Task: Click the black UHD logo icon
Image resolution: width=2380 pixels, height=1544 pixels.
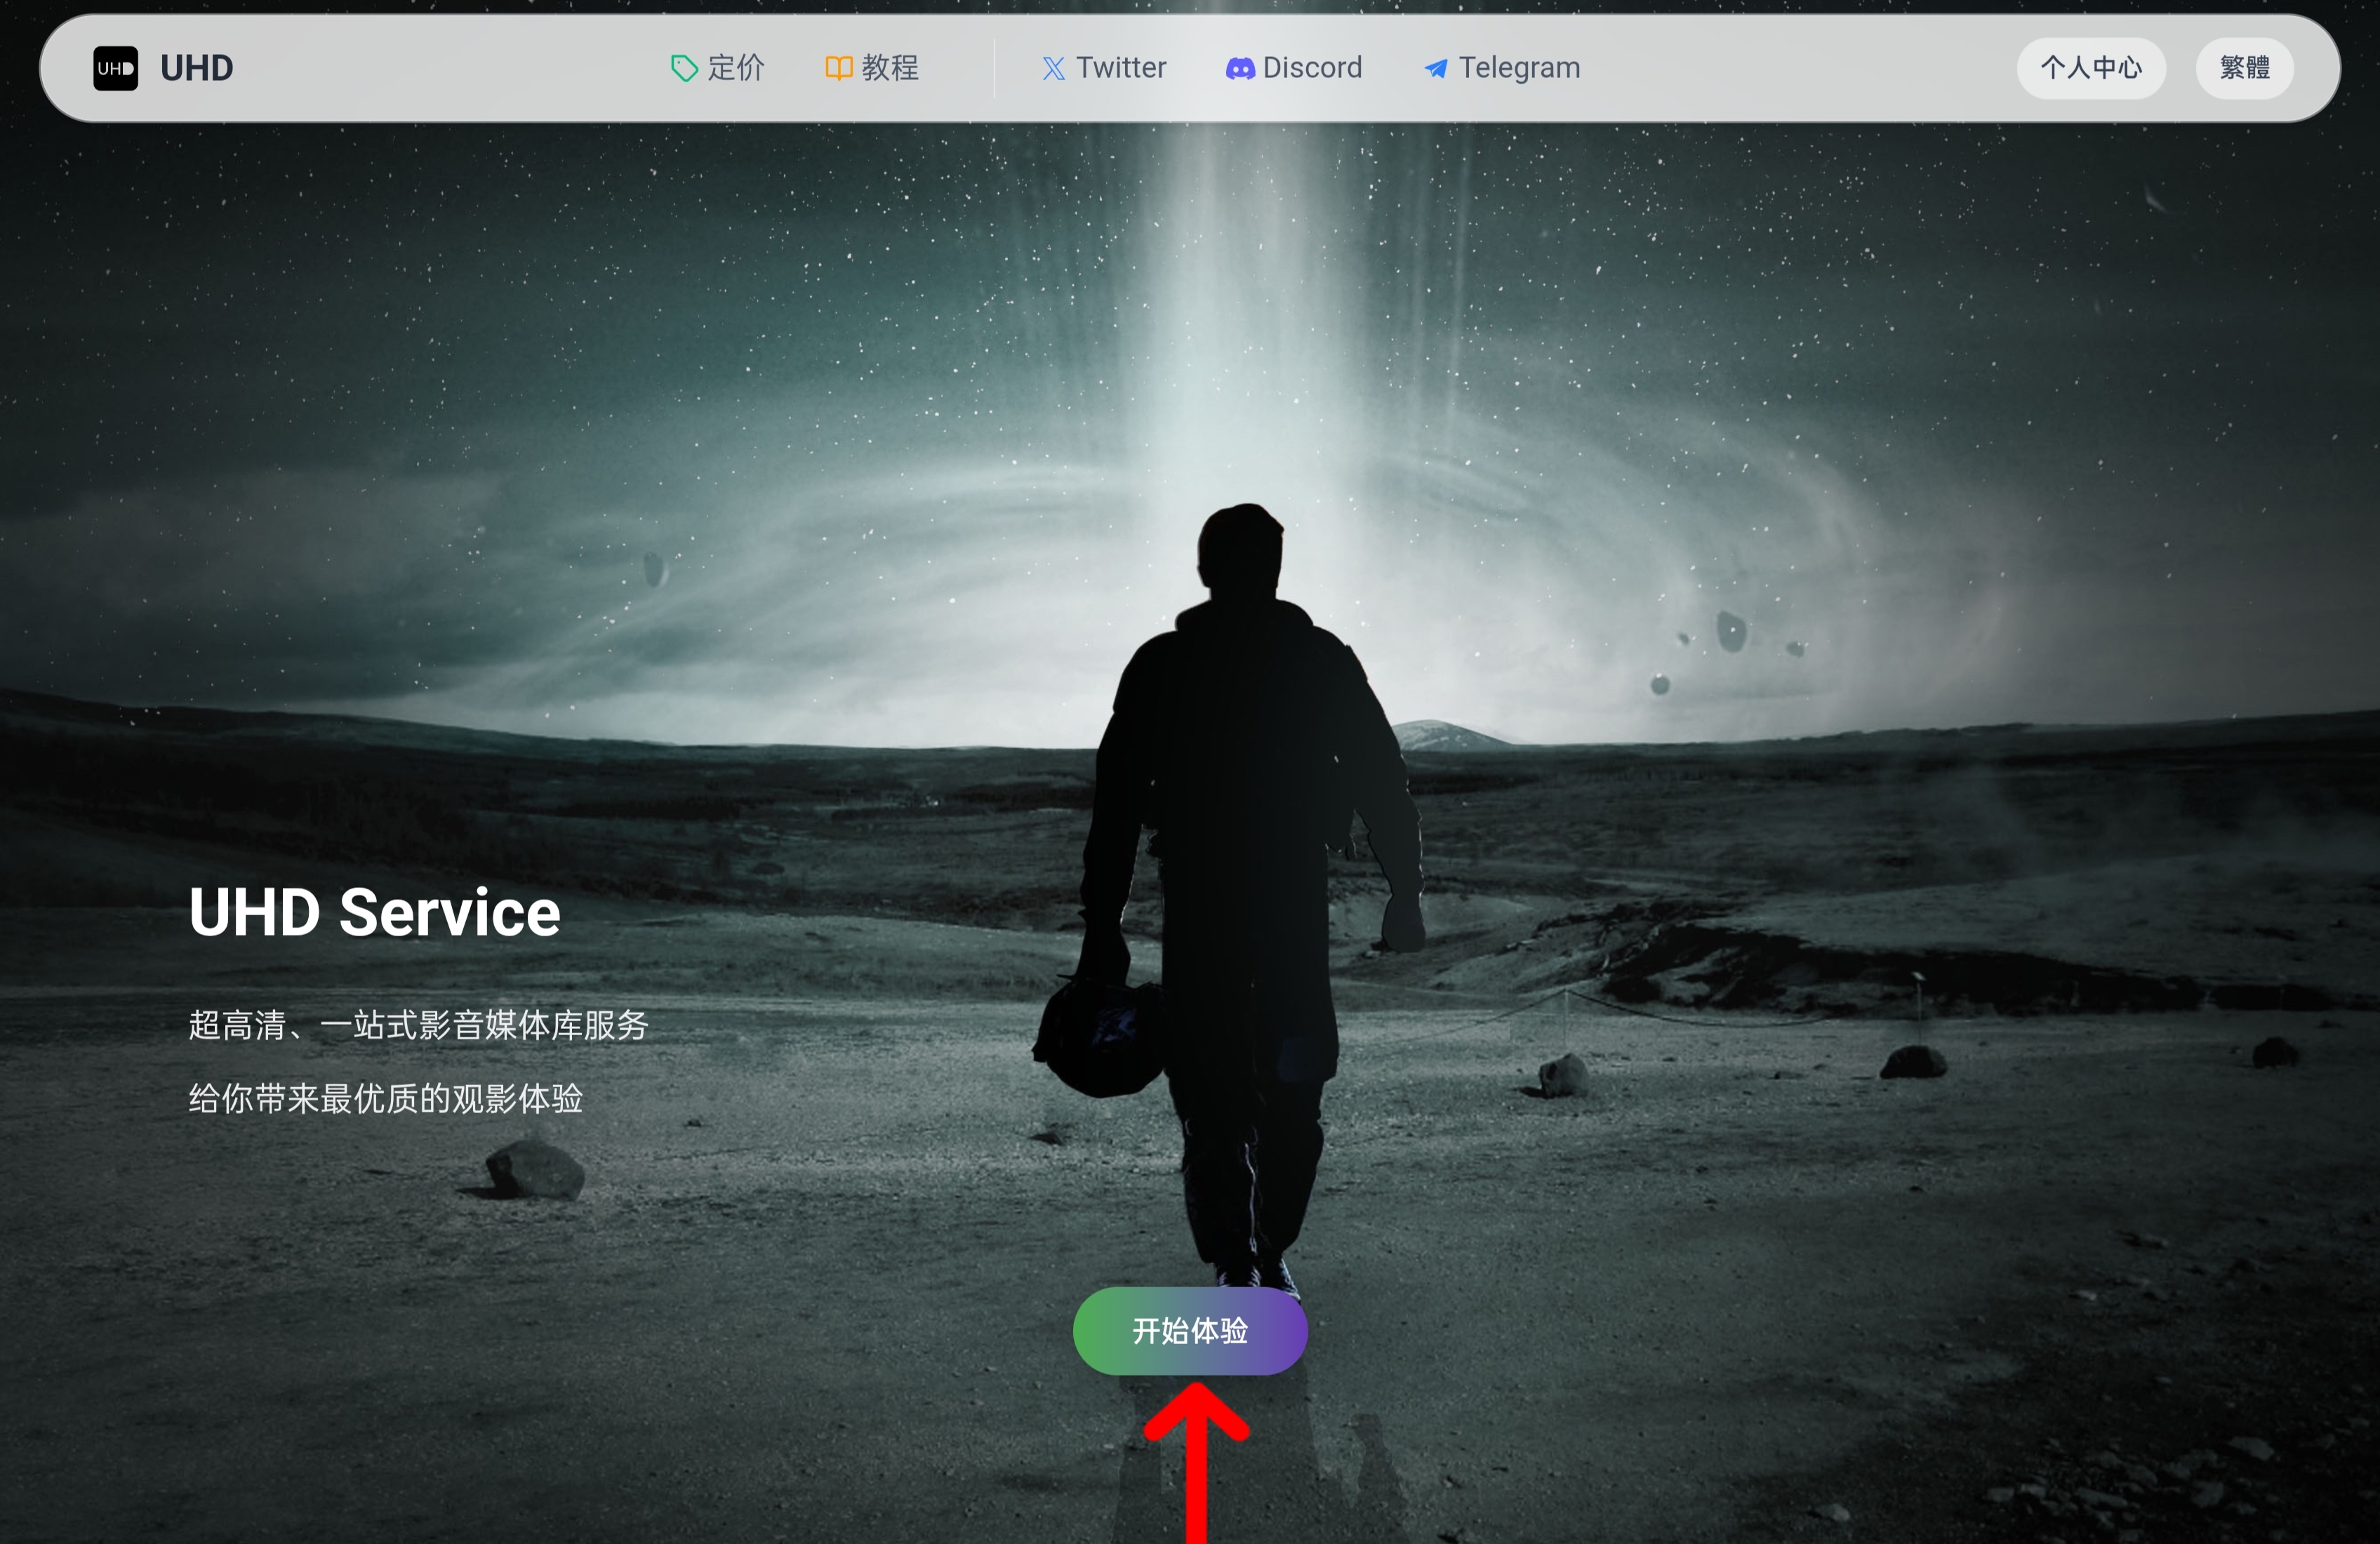Action: (115, 68)
